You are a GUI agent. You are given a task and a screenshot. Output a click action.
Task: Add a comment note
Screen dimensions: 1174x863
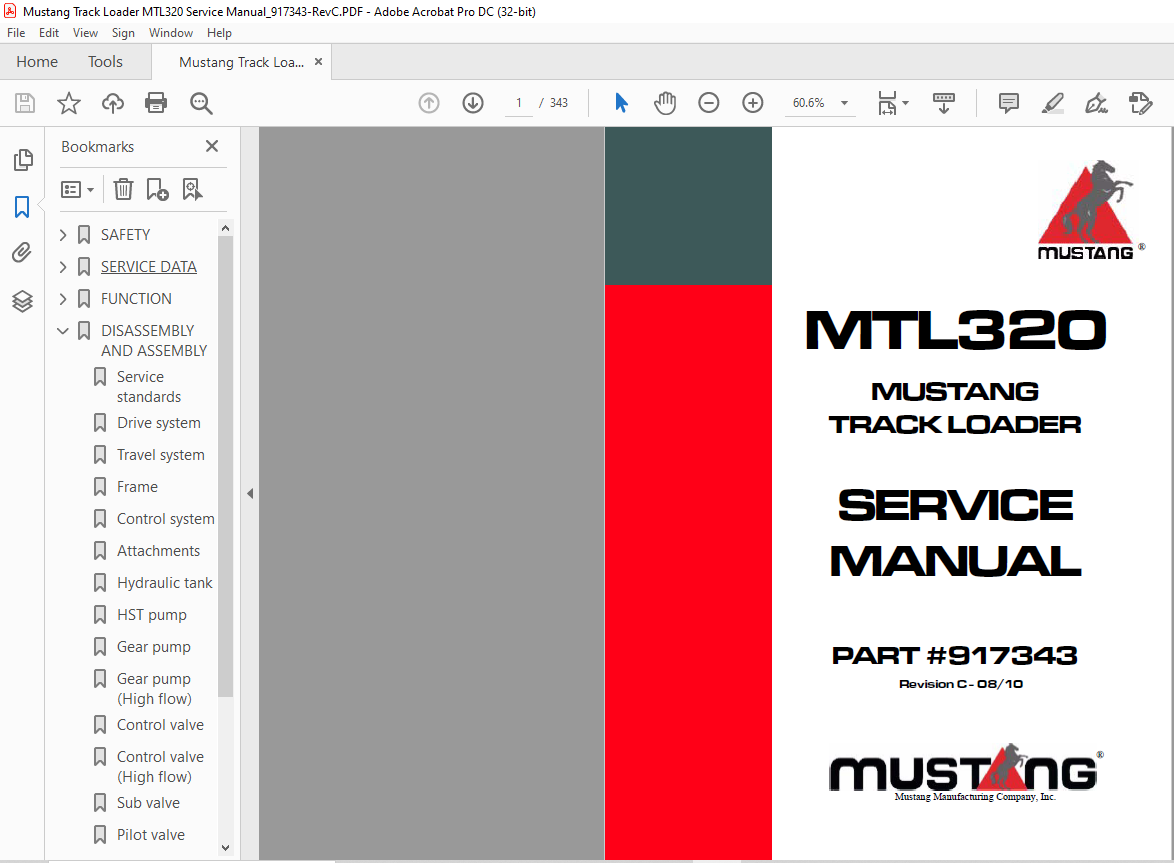click(1009, 103)
